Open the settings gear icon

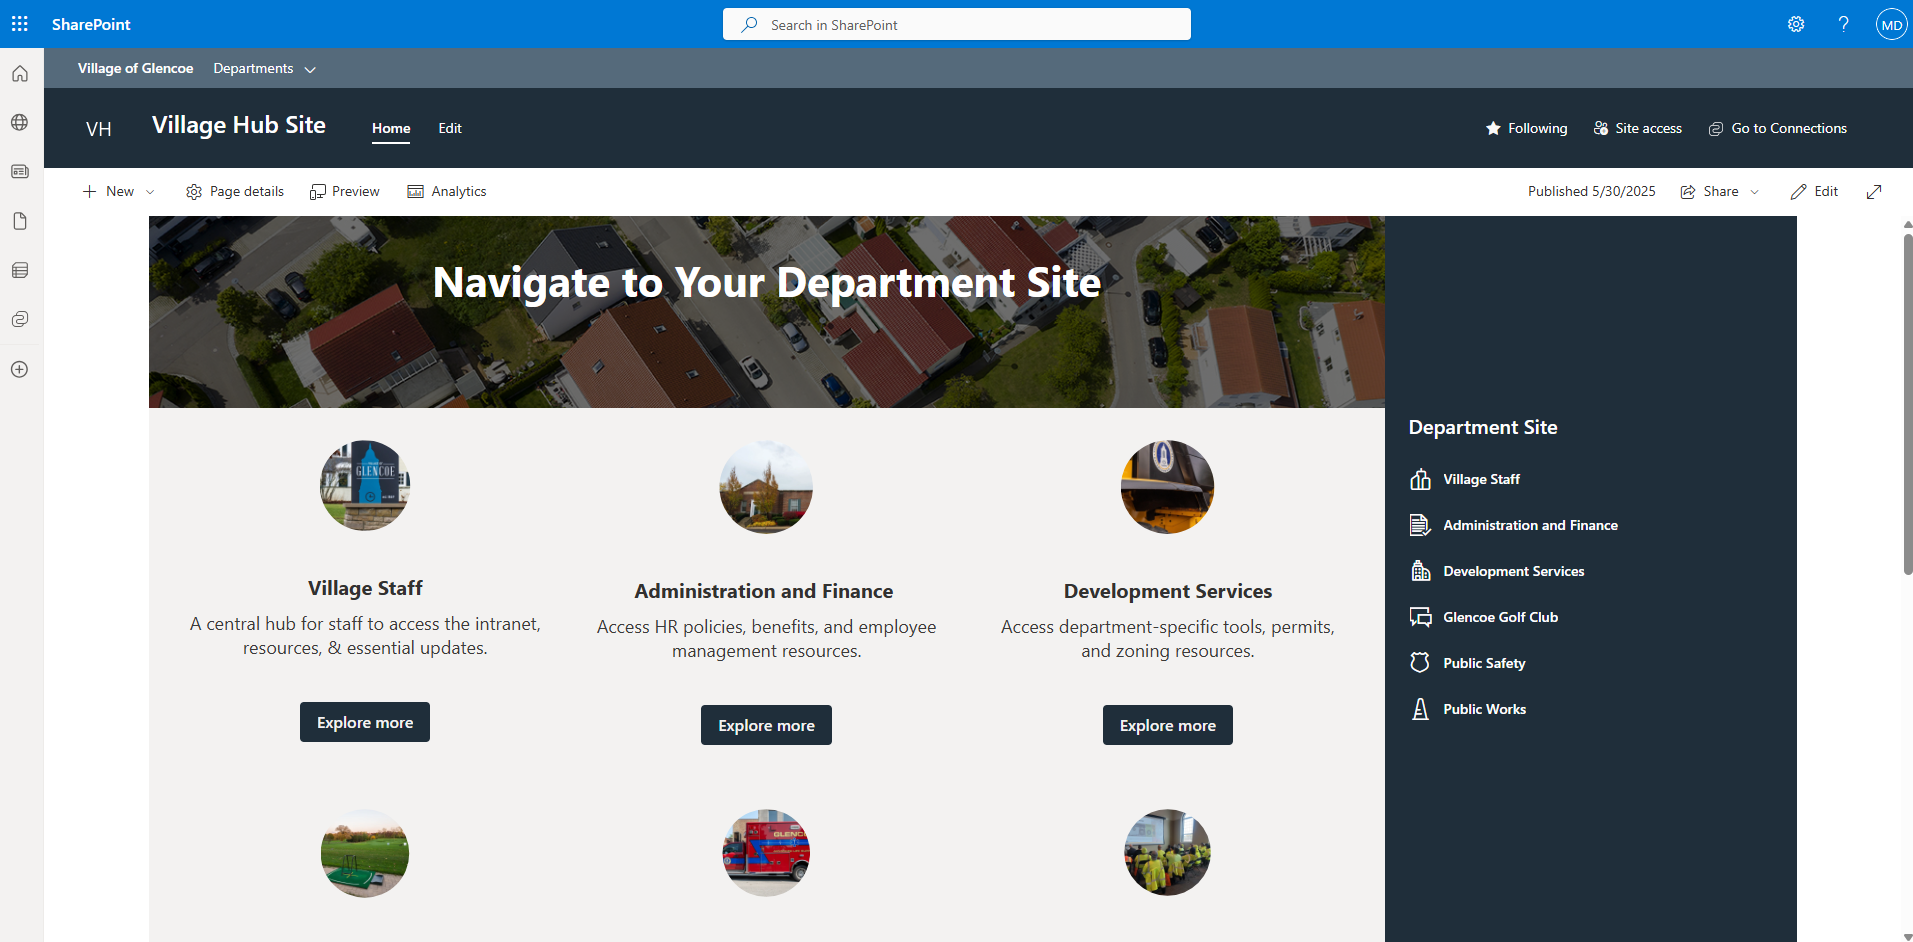pyautogui.click(x=1796, y=24)
